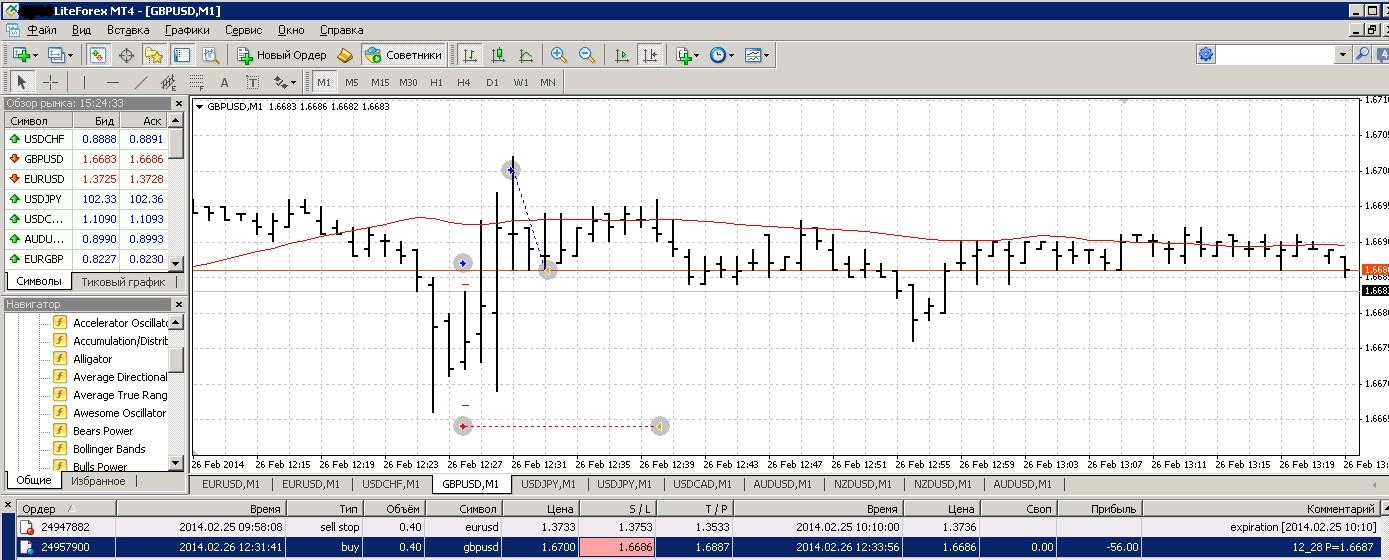Select Bollinger Bands in Navigator
The height and width of the screenshot is (560, 1389).
click(109, 449)
